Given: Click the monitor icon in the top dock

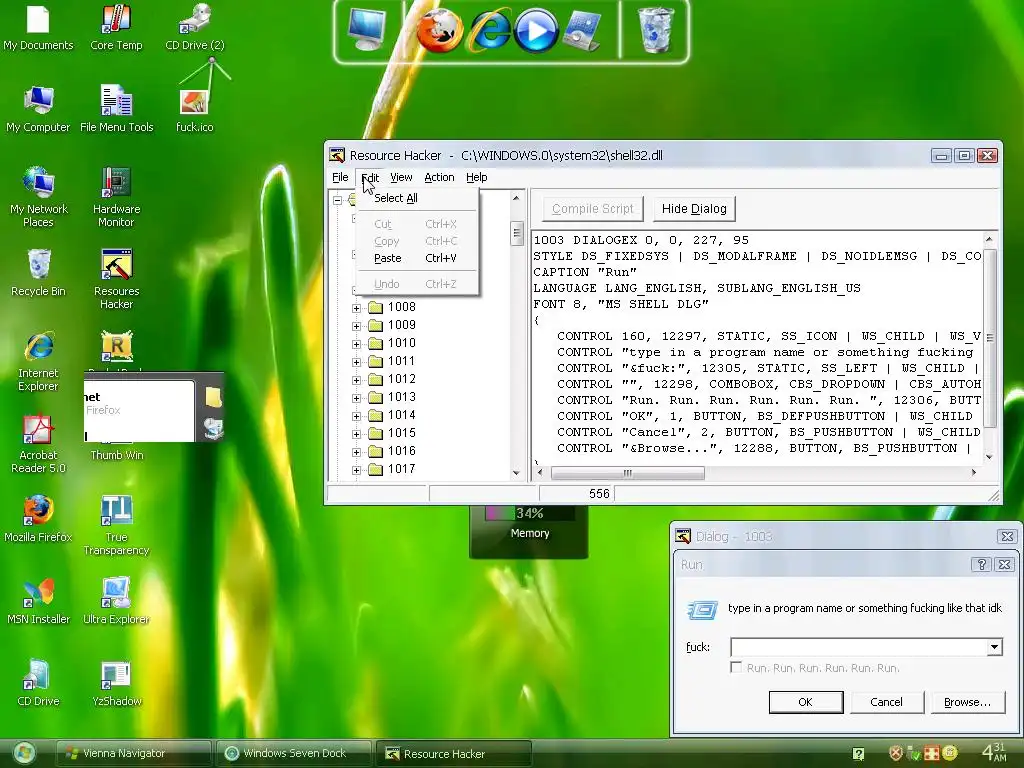Looking at the screenshot, I should 366,30.
